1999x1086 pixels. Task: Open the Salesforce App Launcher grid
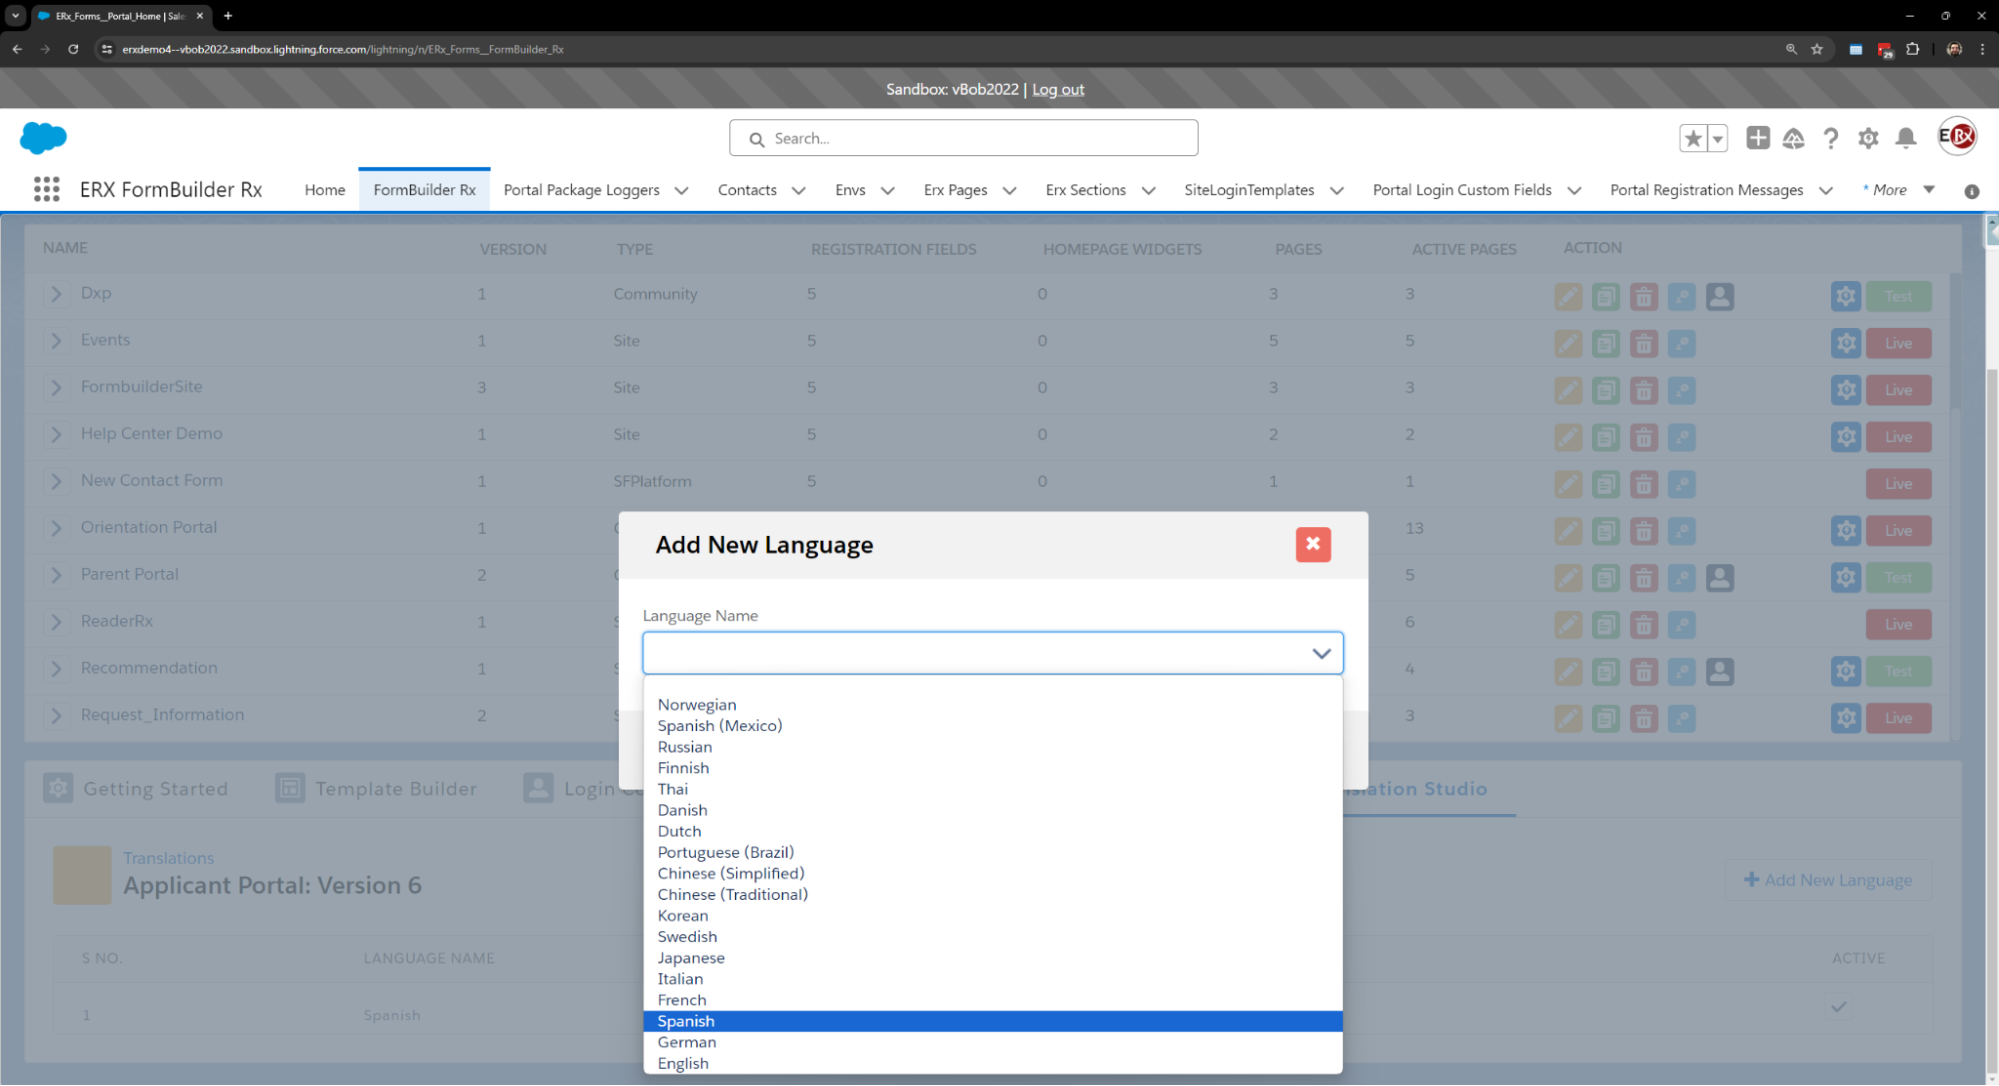point(47,189)
